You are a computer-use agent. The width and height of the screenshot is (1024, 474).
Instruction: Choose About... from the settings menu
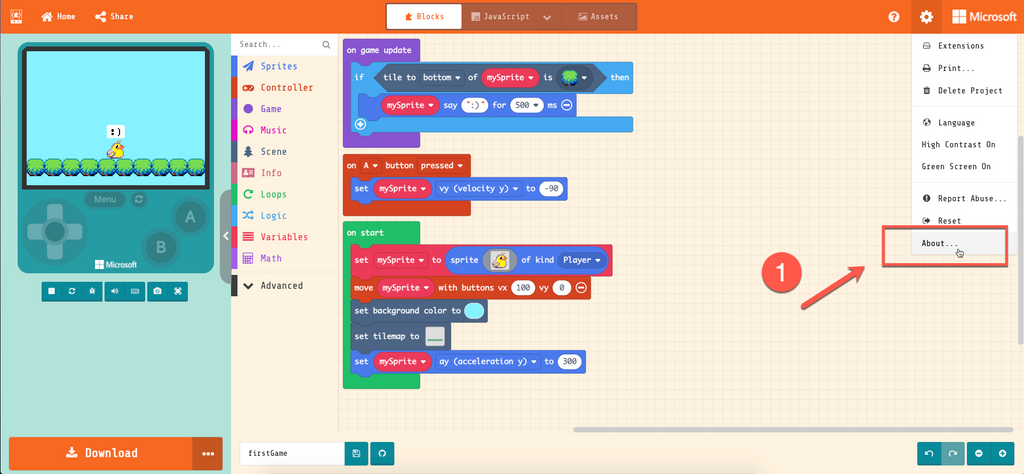tap(940, 244)
